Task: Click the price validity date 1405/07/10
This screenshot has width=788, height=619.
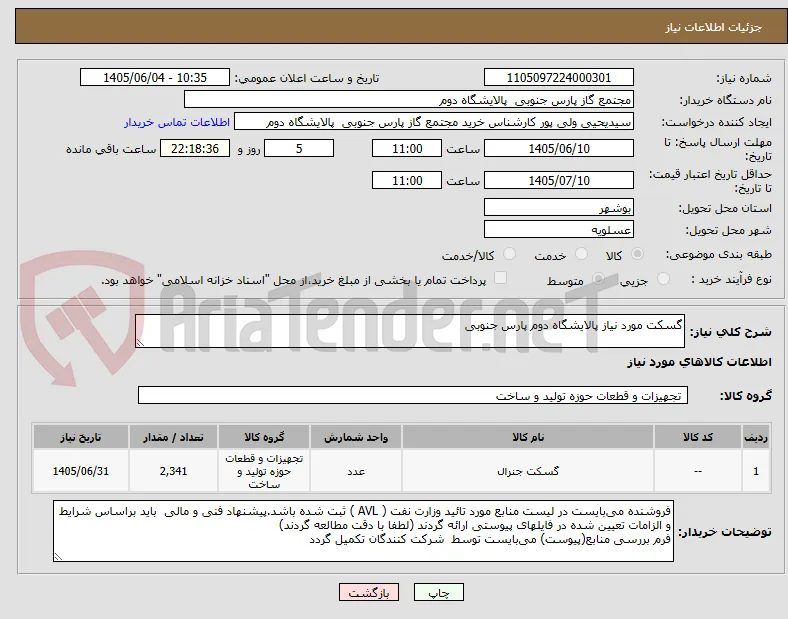Action: click(x=558, y=180)
